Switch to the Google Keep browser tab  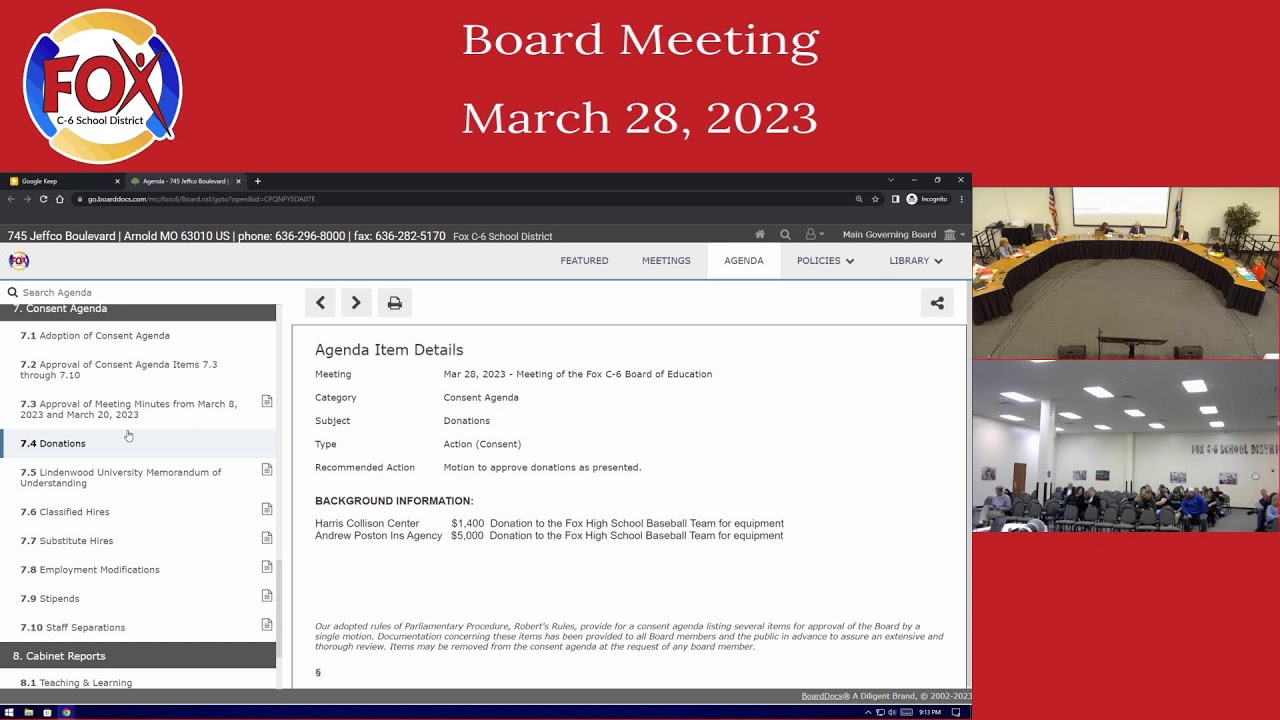pos(62,181)
